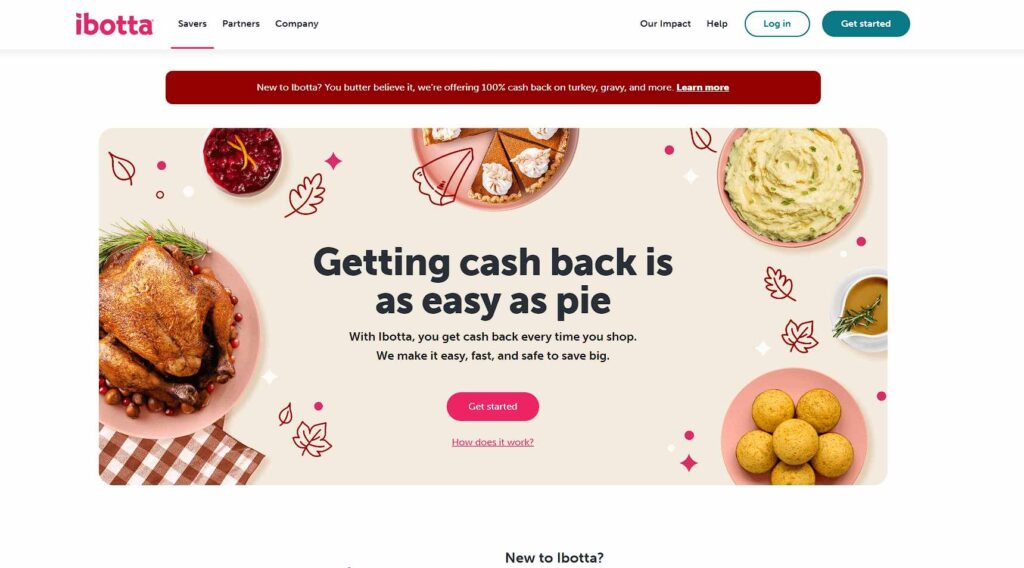Viewport: 1024px width, 568px height.
Task: Click the Log in button
Action: click(776, 24)
